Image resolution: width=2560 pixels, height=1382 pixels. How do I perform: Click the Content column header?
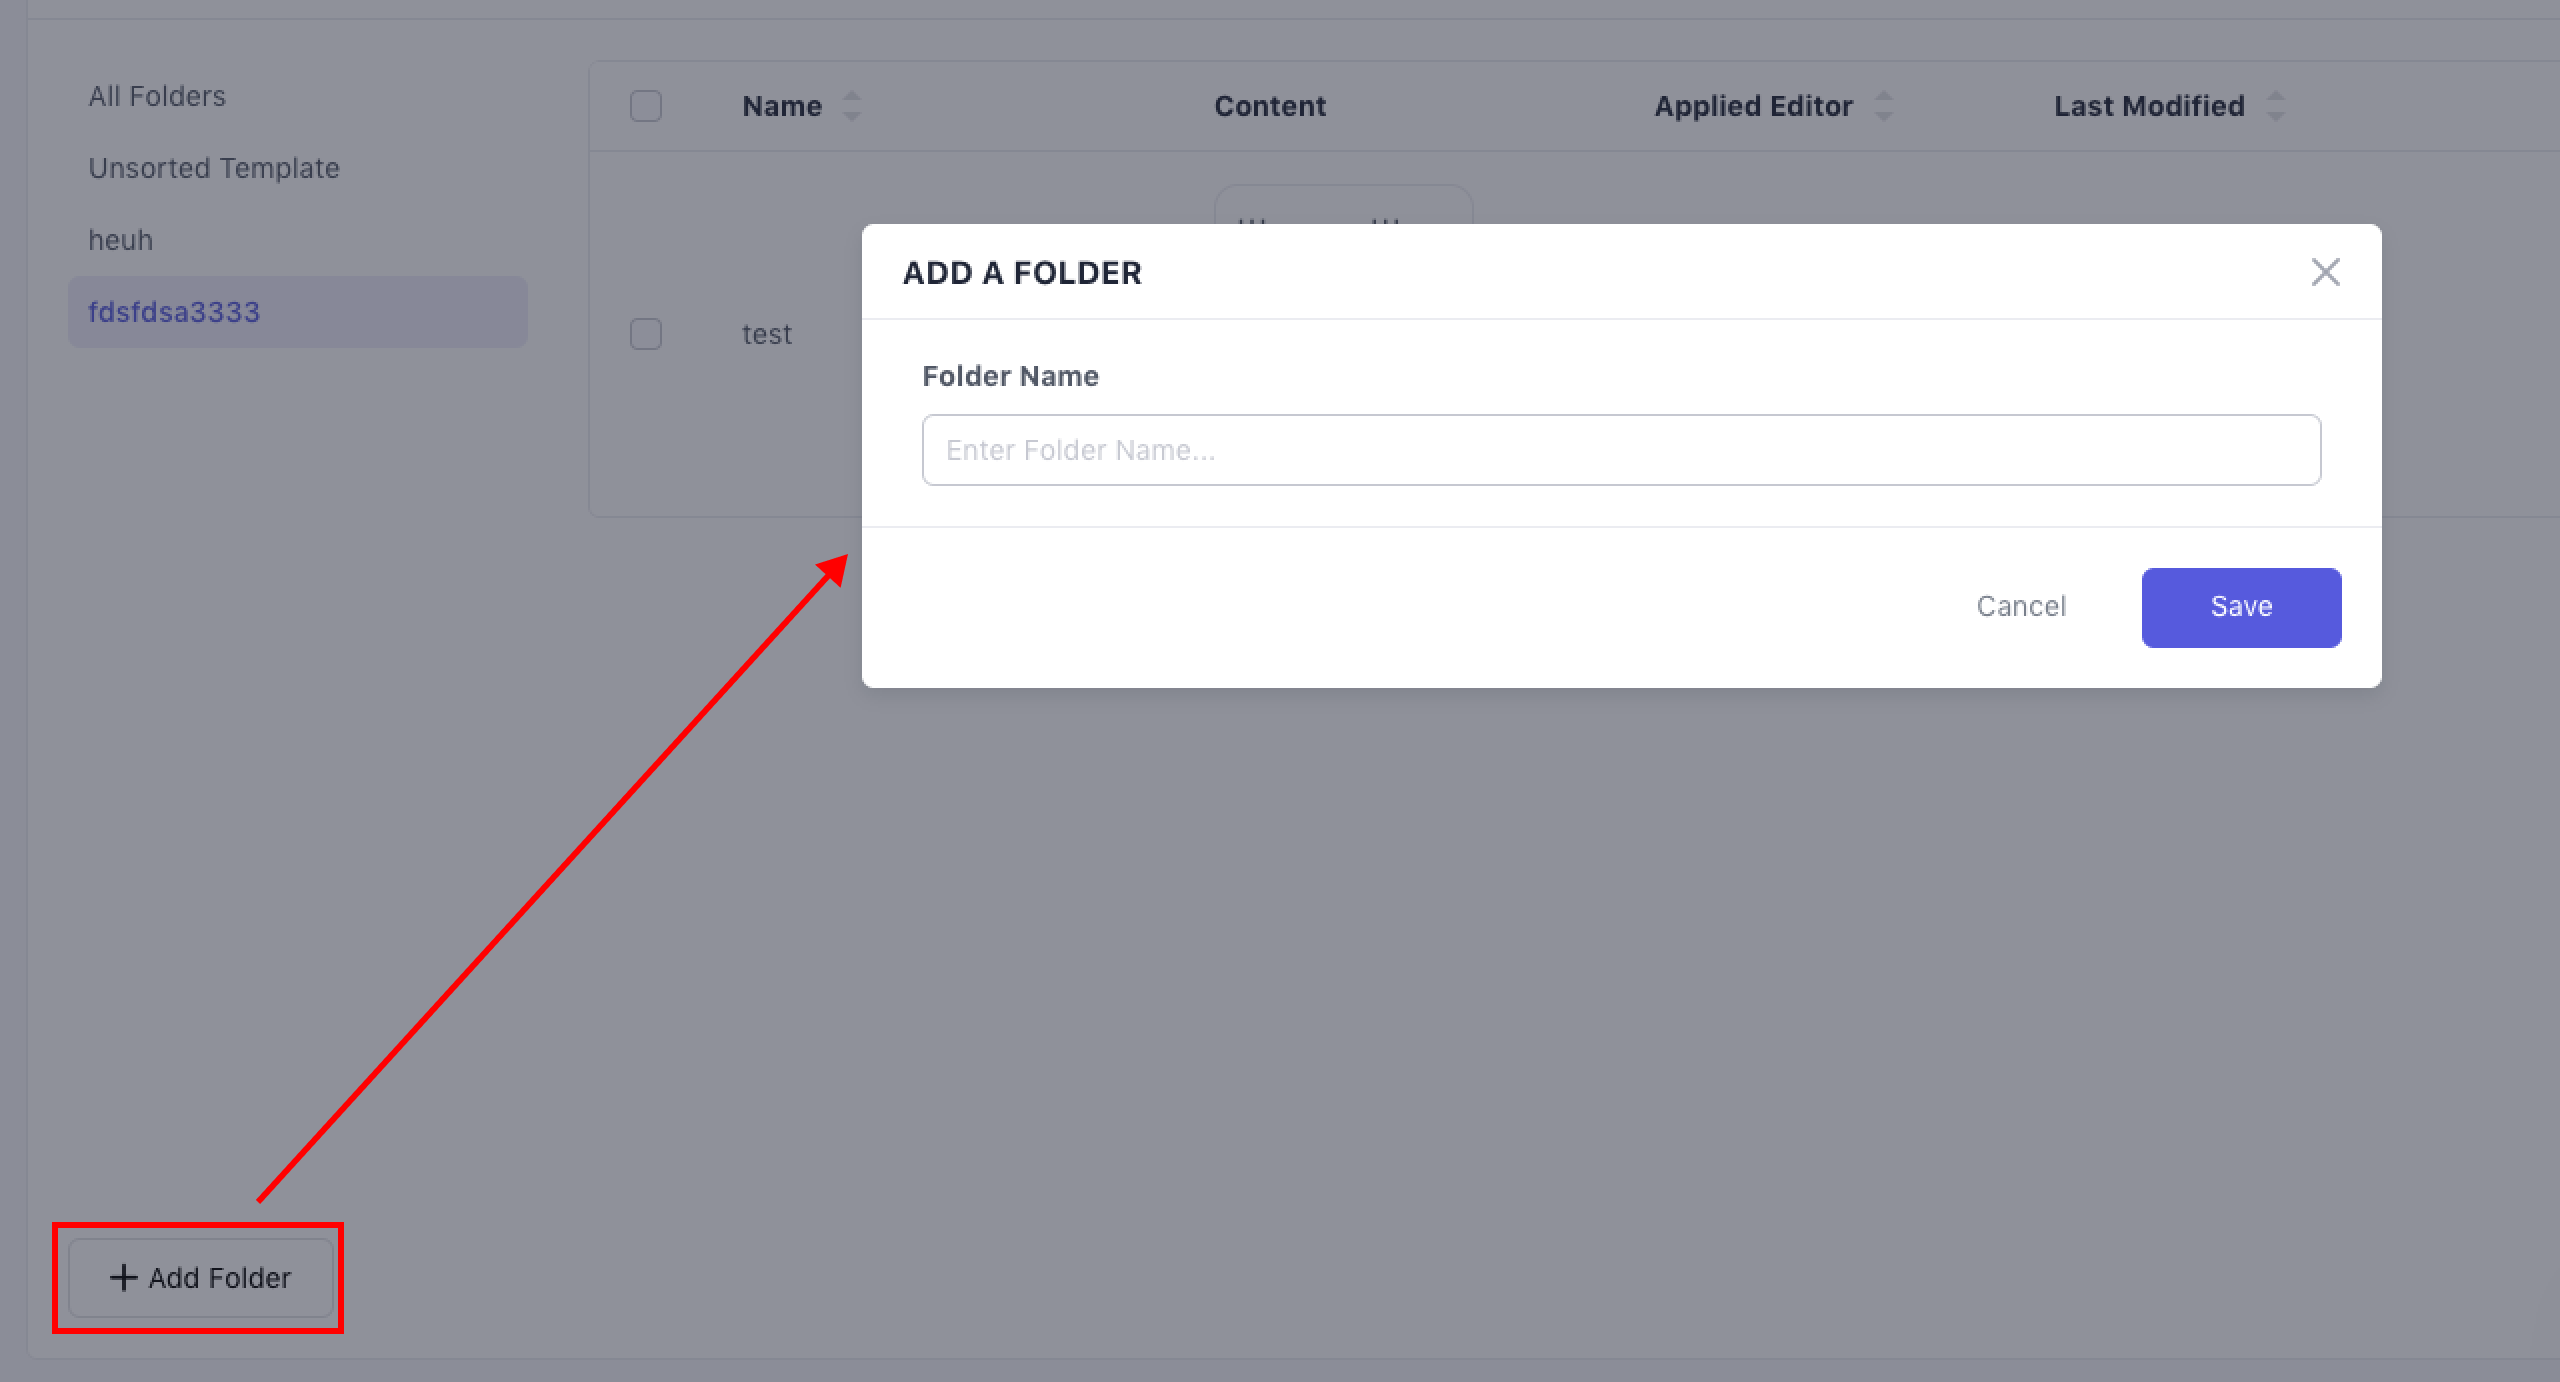pyautogui.click(x=1270, y=106)
